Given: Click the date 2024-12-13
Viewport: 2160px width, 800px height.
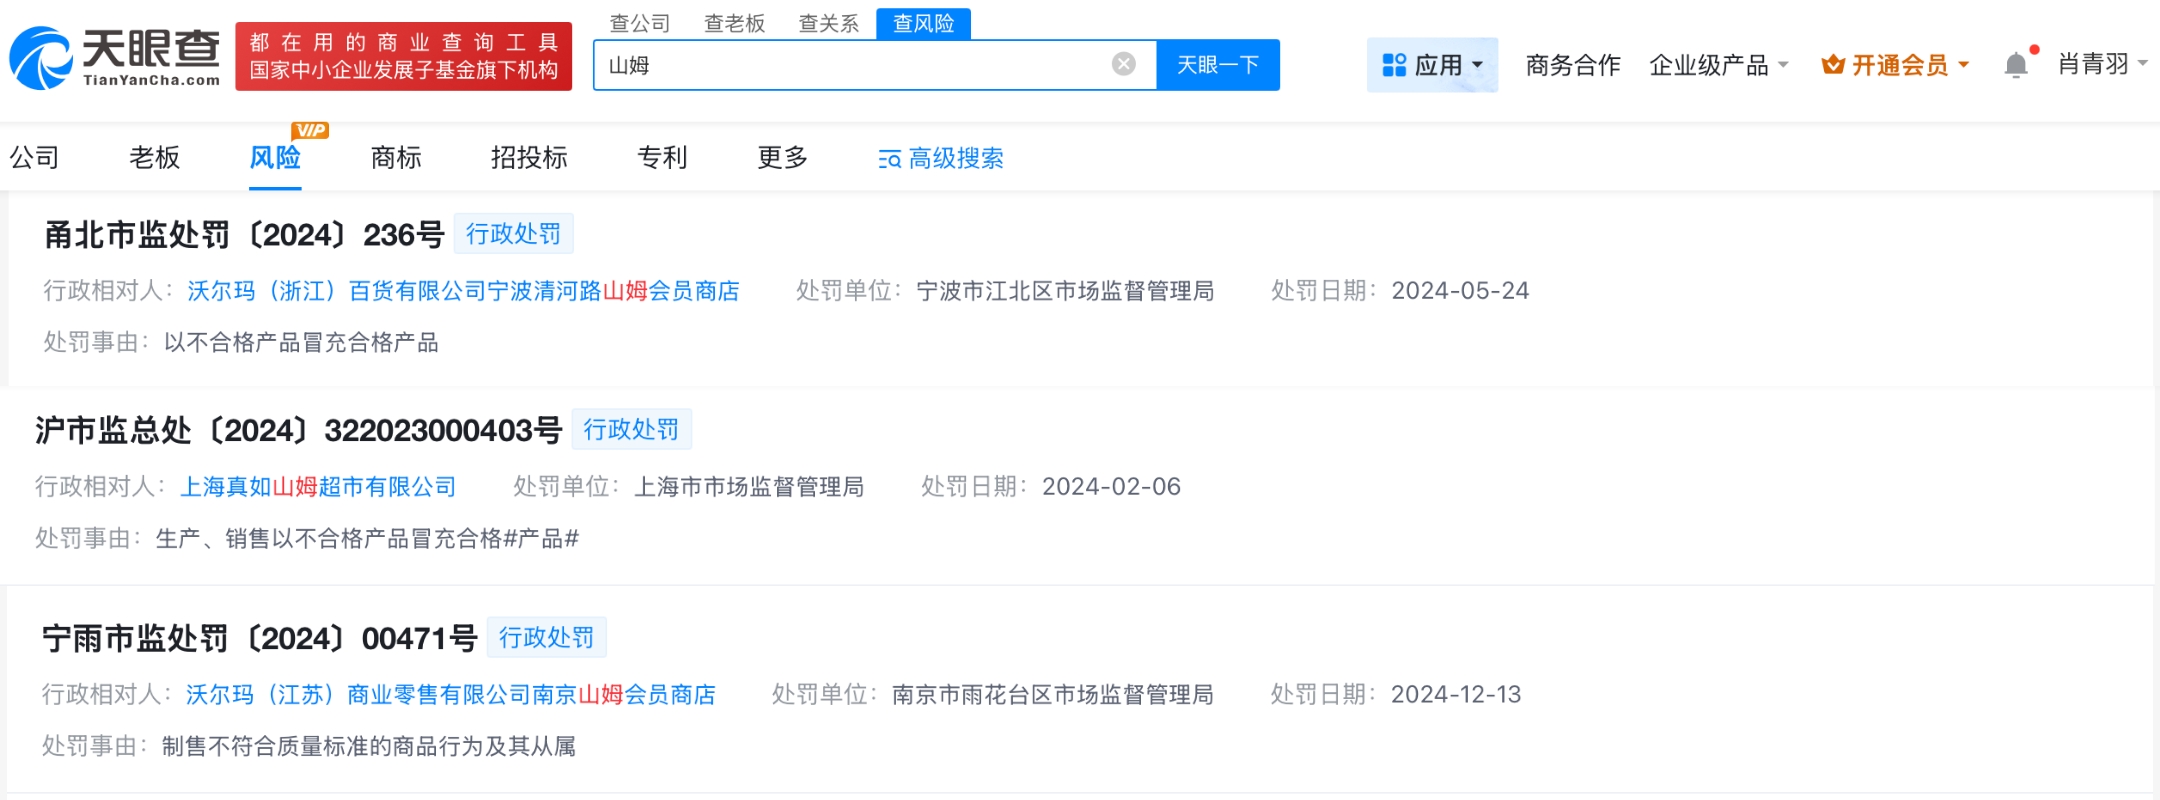Looking at the screenshot, I should pos(1456,695).
